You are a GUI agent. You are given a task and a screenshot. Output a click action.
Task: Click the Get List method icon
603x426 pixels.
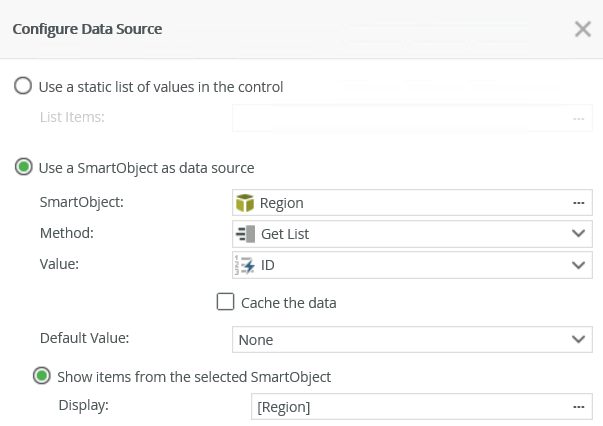point(245,234)
